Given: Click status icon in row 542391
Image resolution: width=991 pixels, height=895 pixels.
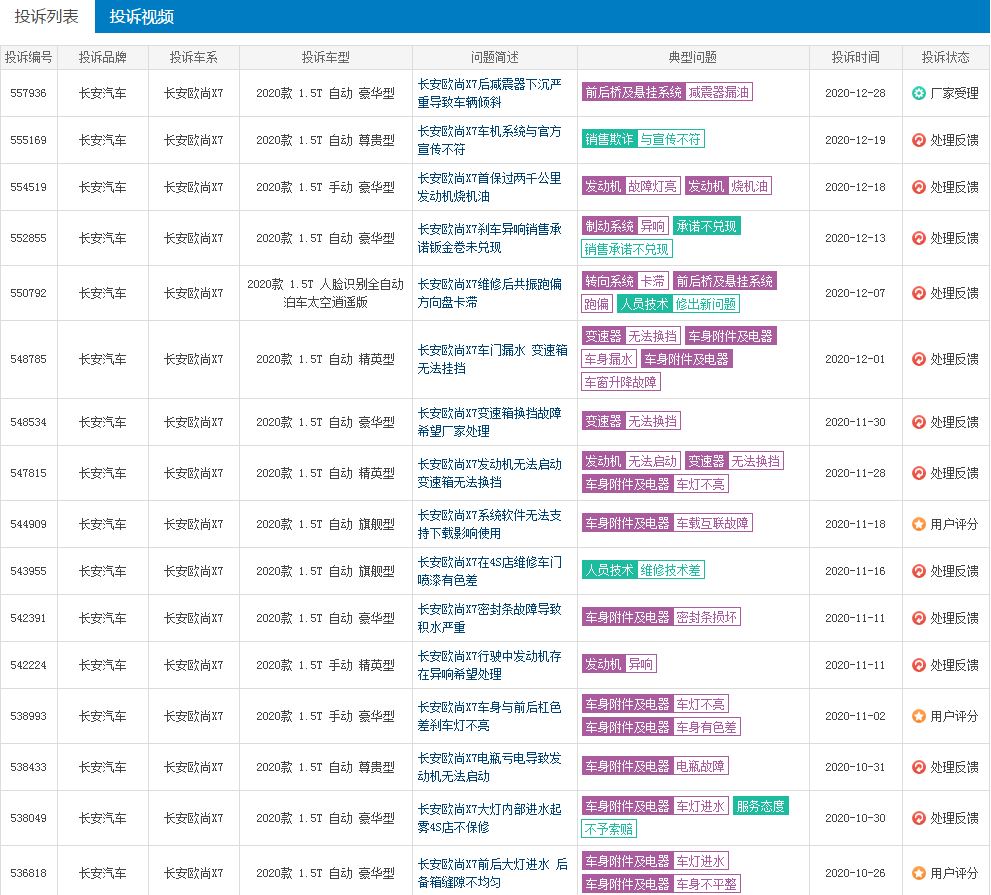Looking at the screenshot, I should pos(919,618).
